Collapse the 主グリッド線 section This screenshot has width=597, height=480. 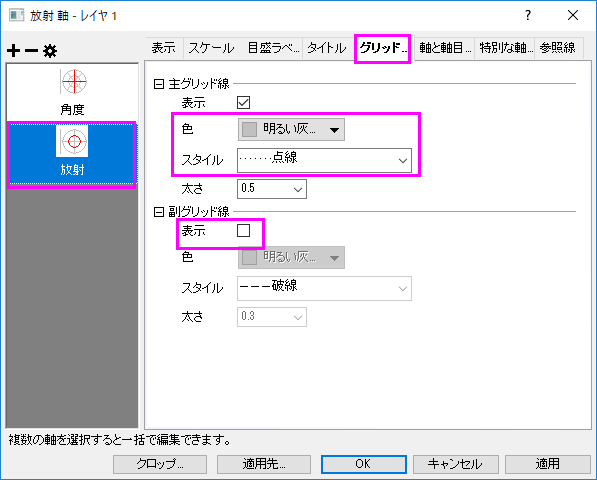click(158, 84)
